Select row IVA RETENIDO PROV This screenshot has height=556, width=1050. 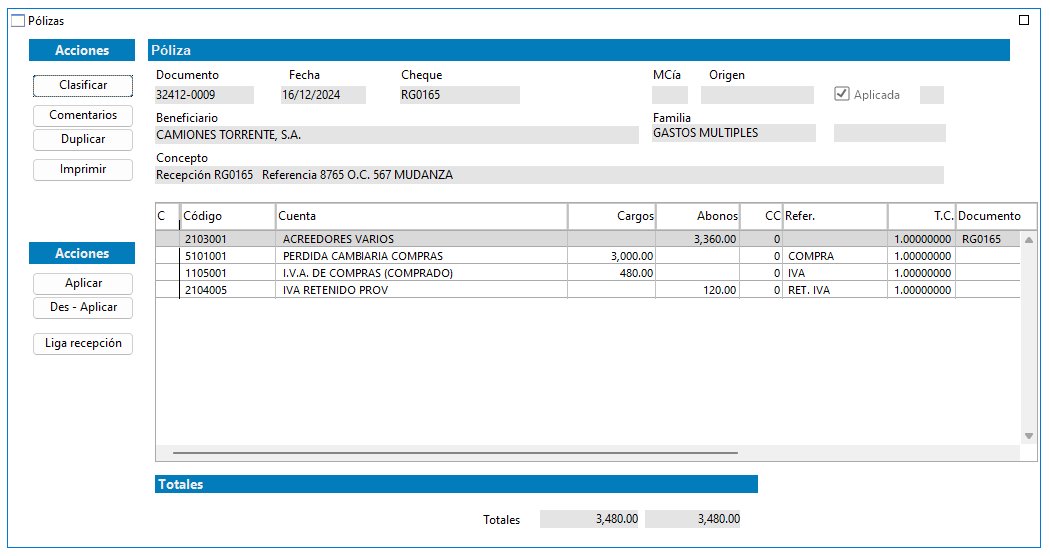pos(588,290)
